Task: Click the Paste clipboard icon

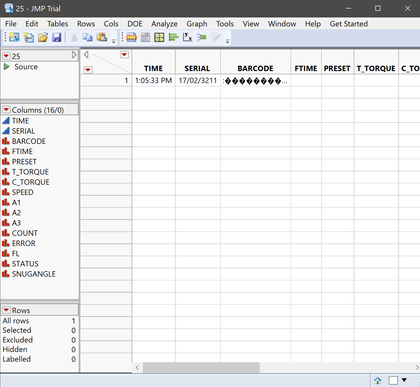Action: point(102,37)
